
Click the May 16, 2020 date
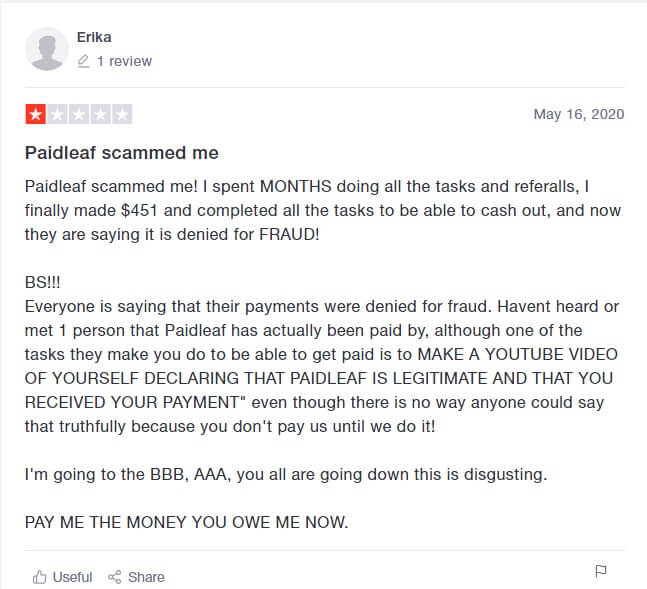click(x=579, y=114)
